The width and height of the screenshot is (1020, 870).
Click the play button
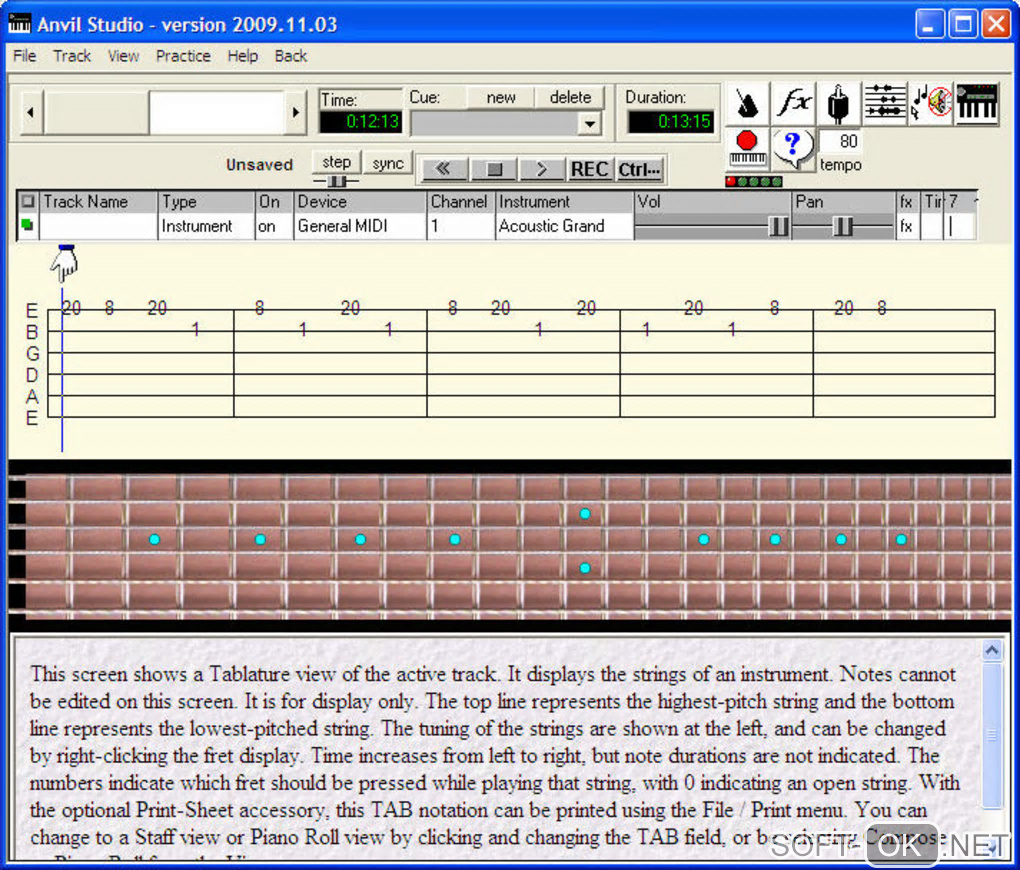tap(542, 169)
